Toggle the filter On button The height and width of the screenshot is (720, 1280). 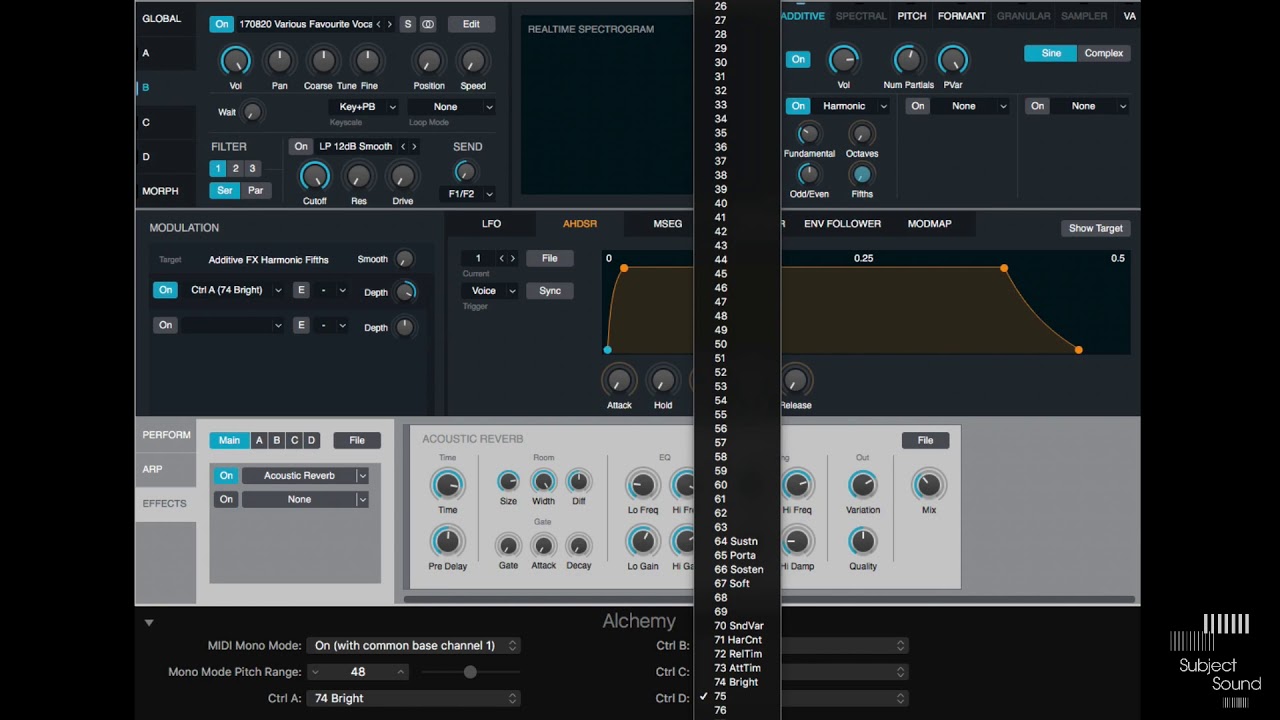(301, 146)
